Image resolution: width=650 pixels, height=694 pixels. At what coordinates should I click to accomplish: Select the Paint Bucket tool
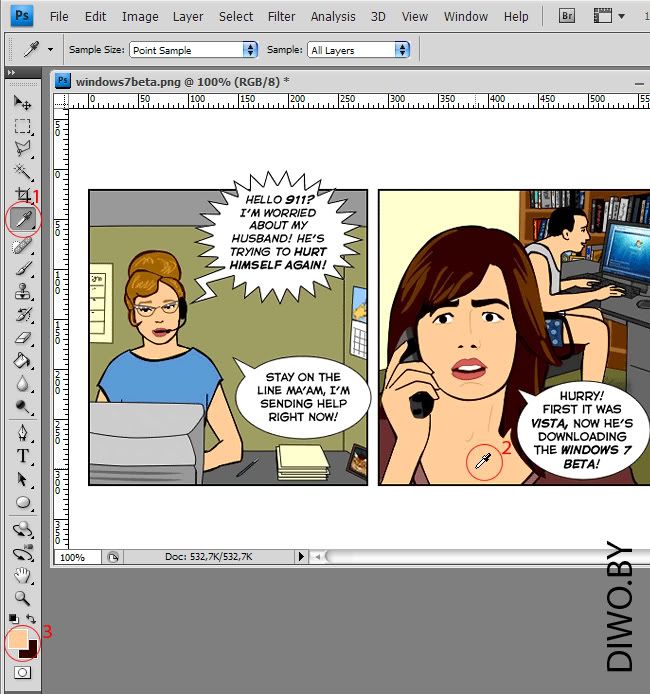click(22, 361)
